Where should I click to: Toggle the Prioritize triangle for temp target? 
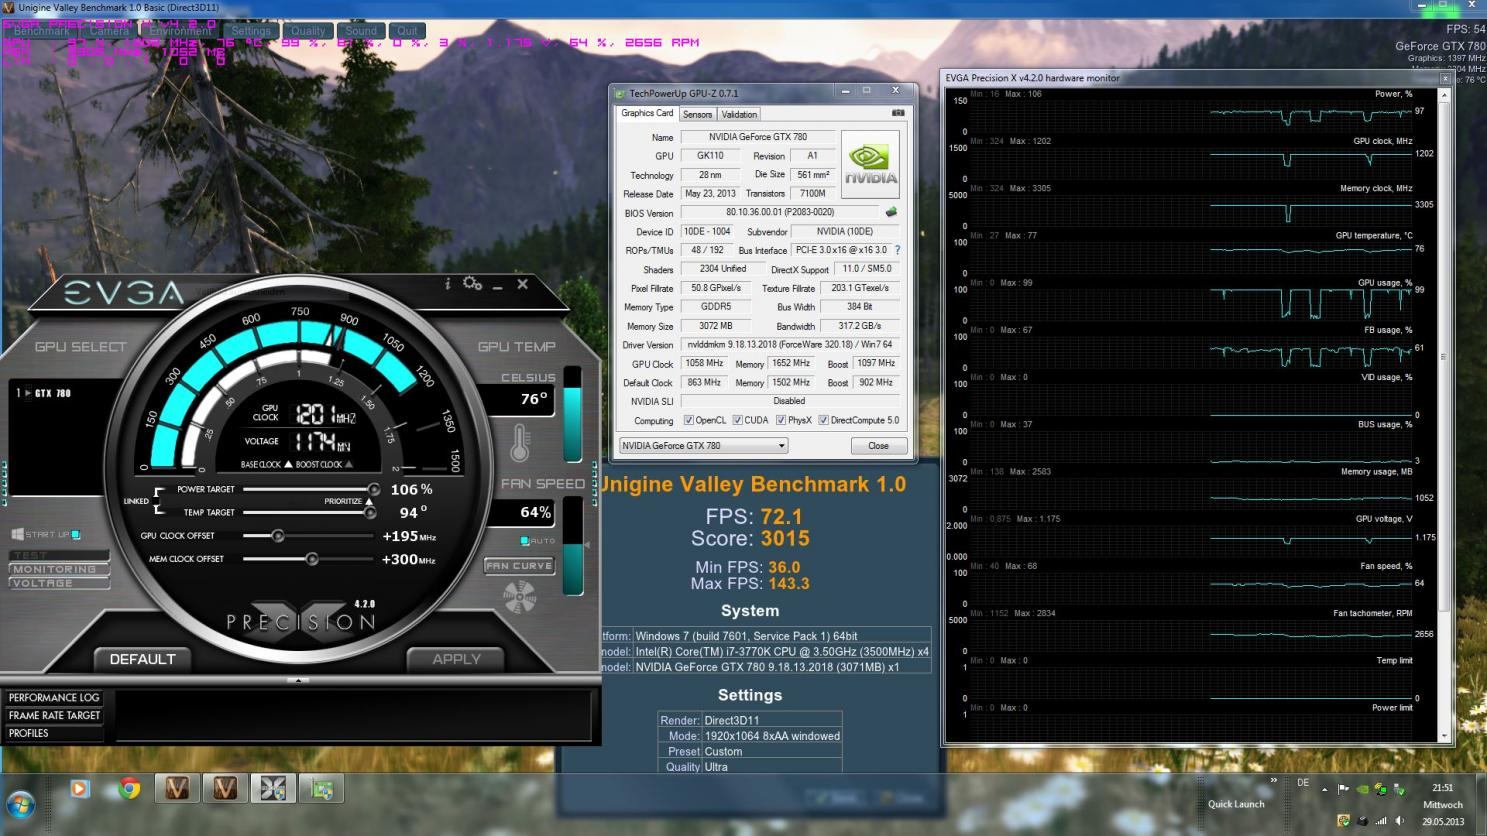(x=368, y=501)
